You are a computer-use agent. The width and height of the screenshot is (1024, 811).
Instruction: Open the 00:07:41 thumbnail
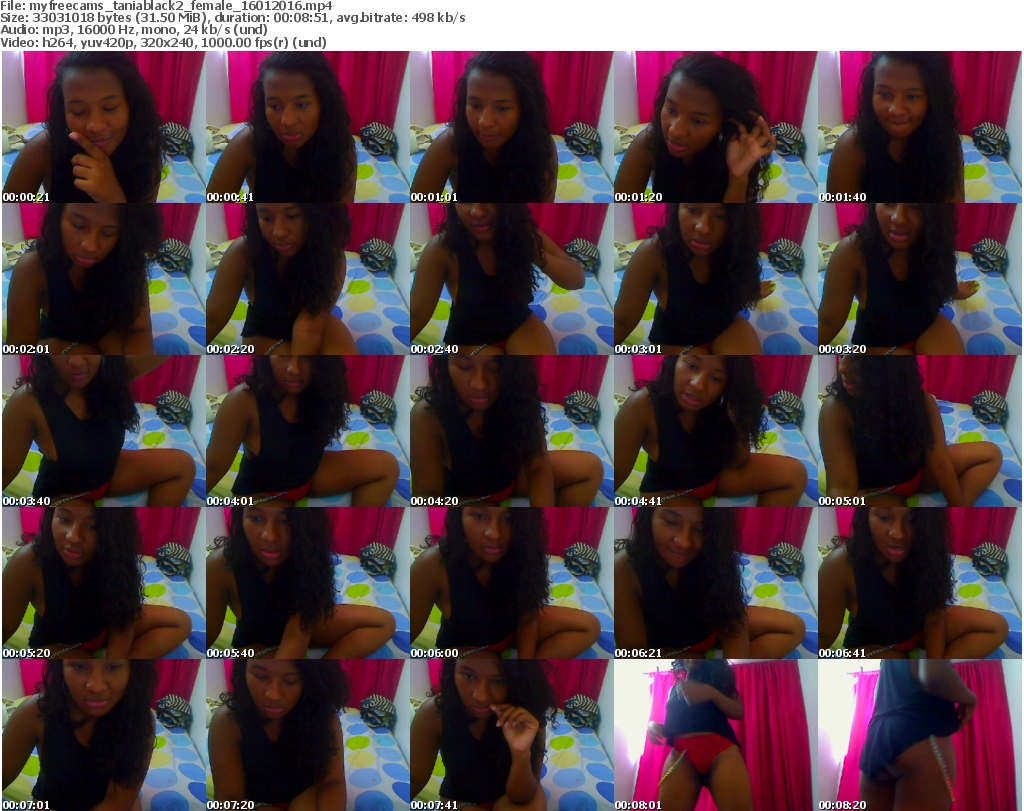[x=511, y=735]
